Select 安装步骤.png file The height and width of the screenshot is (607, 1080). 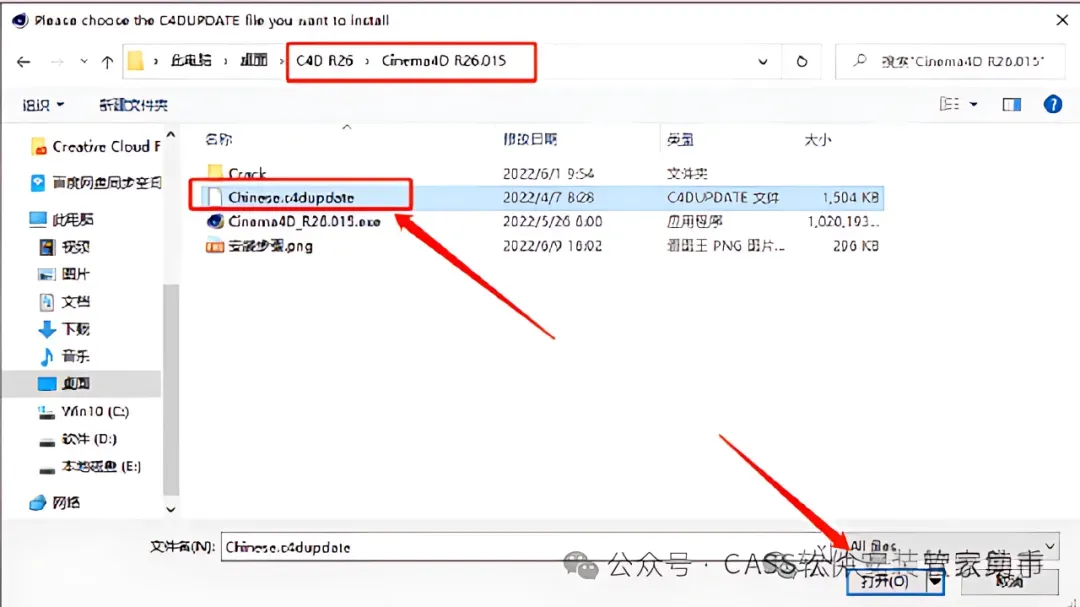(270, 246)
